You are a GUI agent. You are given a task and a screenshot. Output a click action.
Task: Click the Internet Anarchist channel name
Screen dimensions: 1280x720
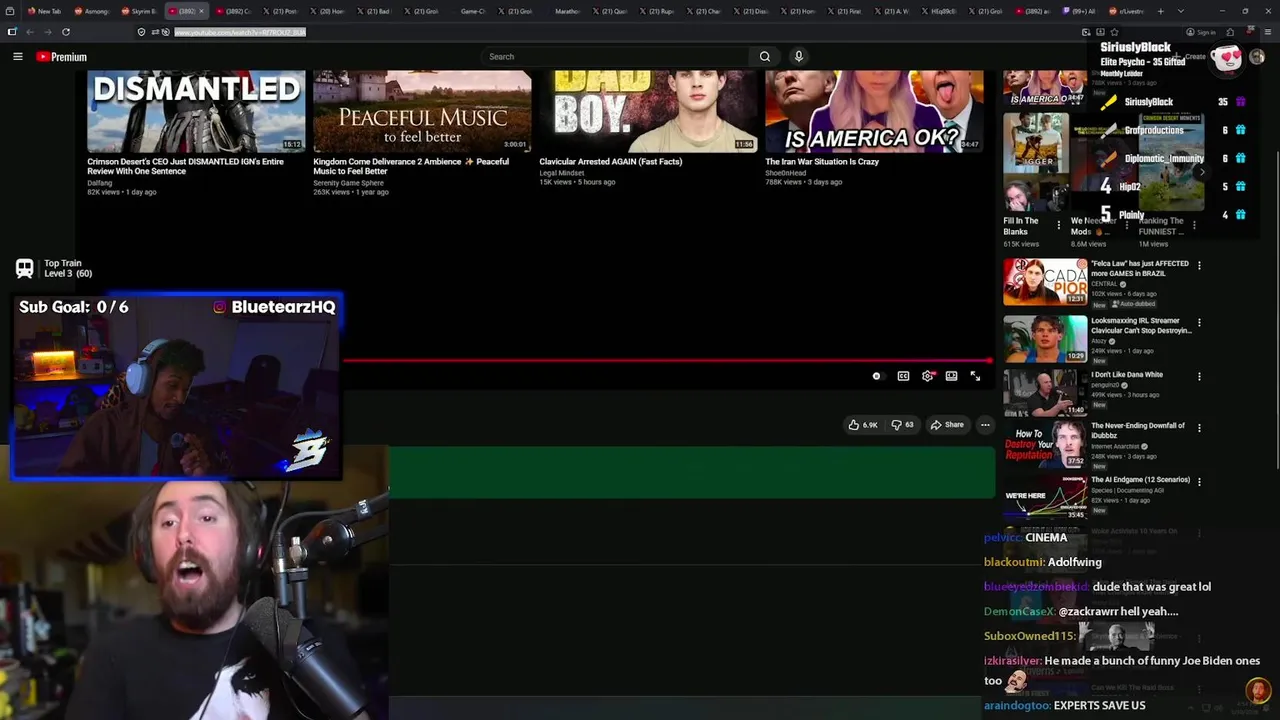pyautogui.click(x=1115, y=446)
